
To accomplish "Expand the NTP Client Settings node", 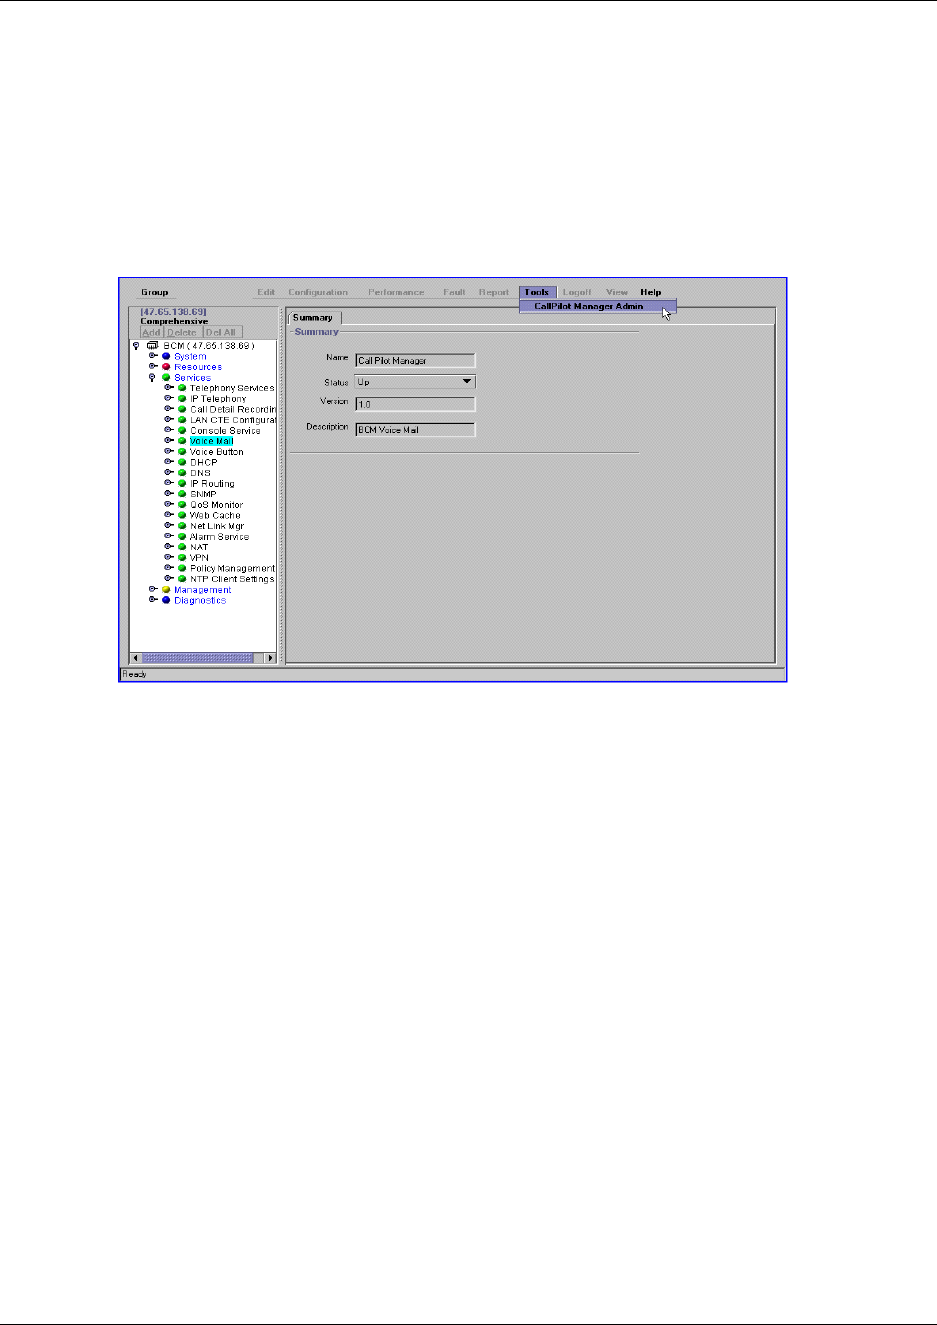I will pos(169,579).
